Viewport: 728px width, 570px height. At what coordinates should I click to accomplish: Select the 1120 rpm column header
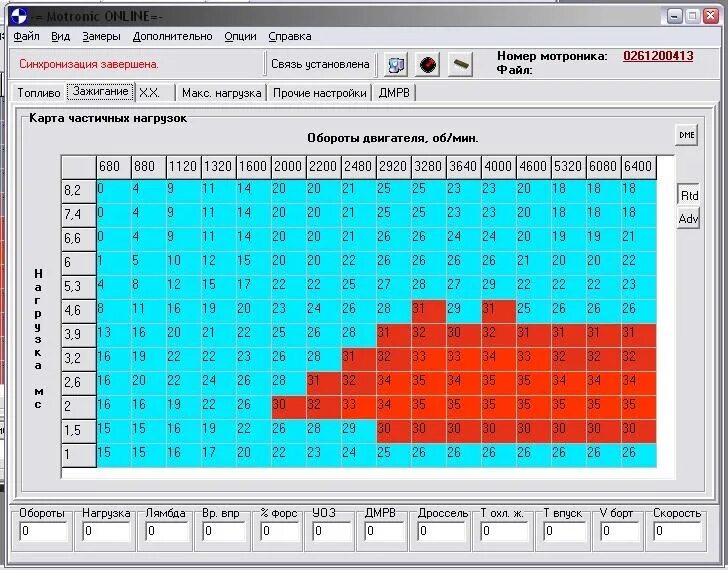pos(184,167)
